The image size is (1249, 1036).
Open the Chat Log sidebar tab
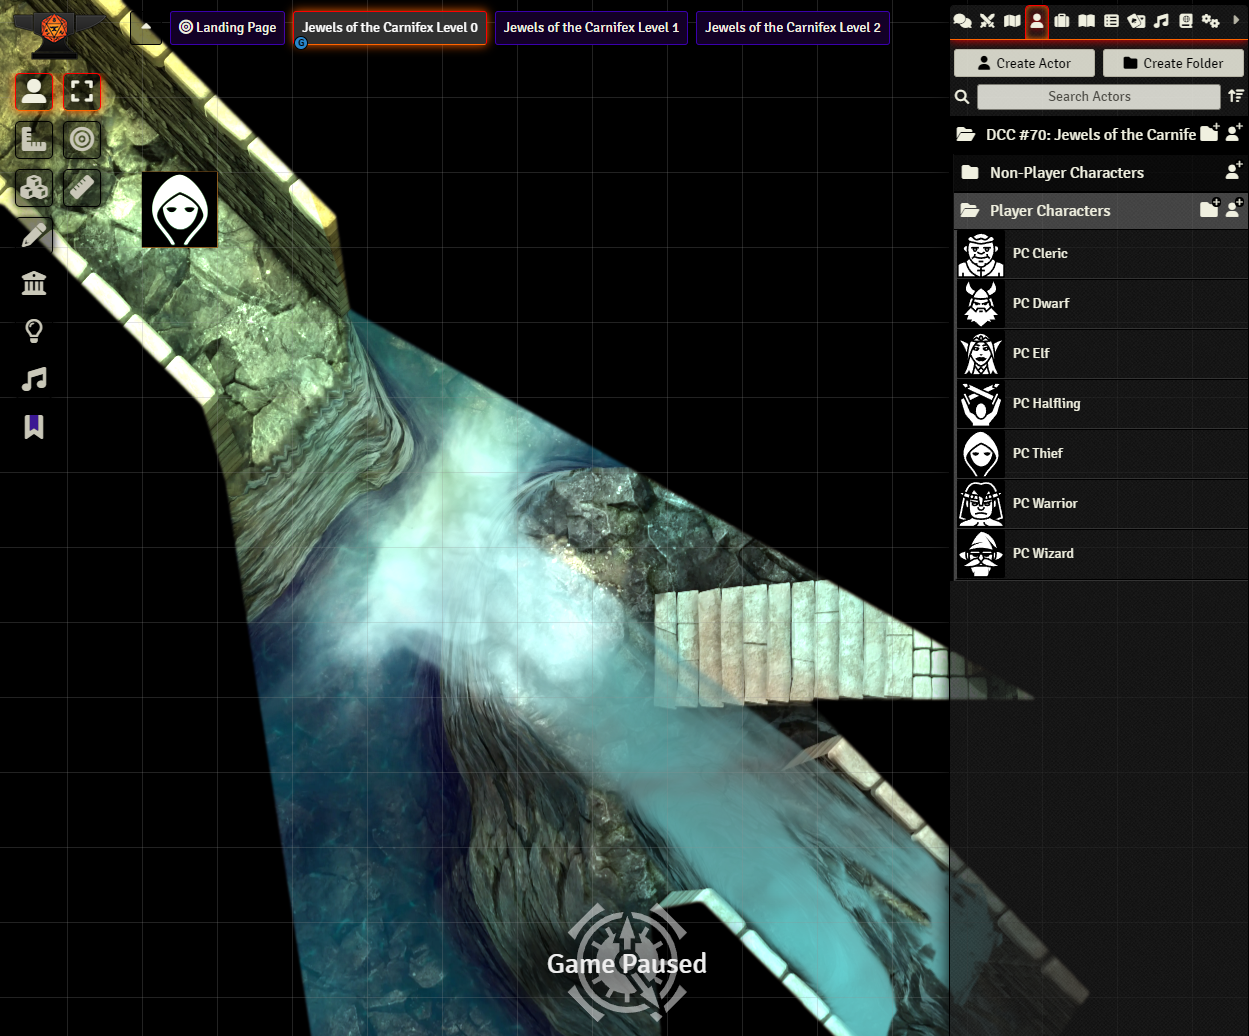[x=962, y=20]
